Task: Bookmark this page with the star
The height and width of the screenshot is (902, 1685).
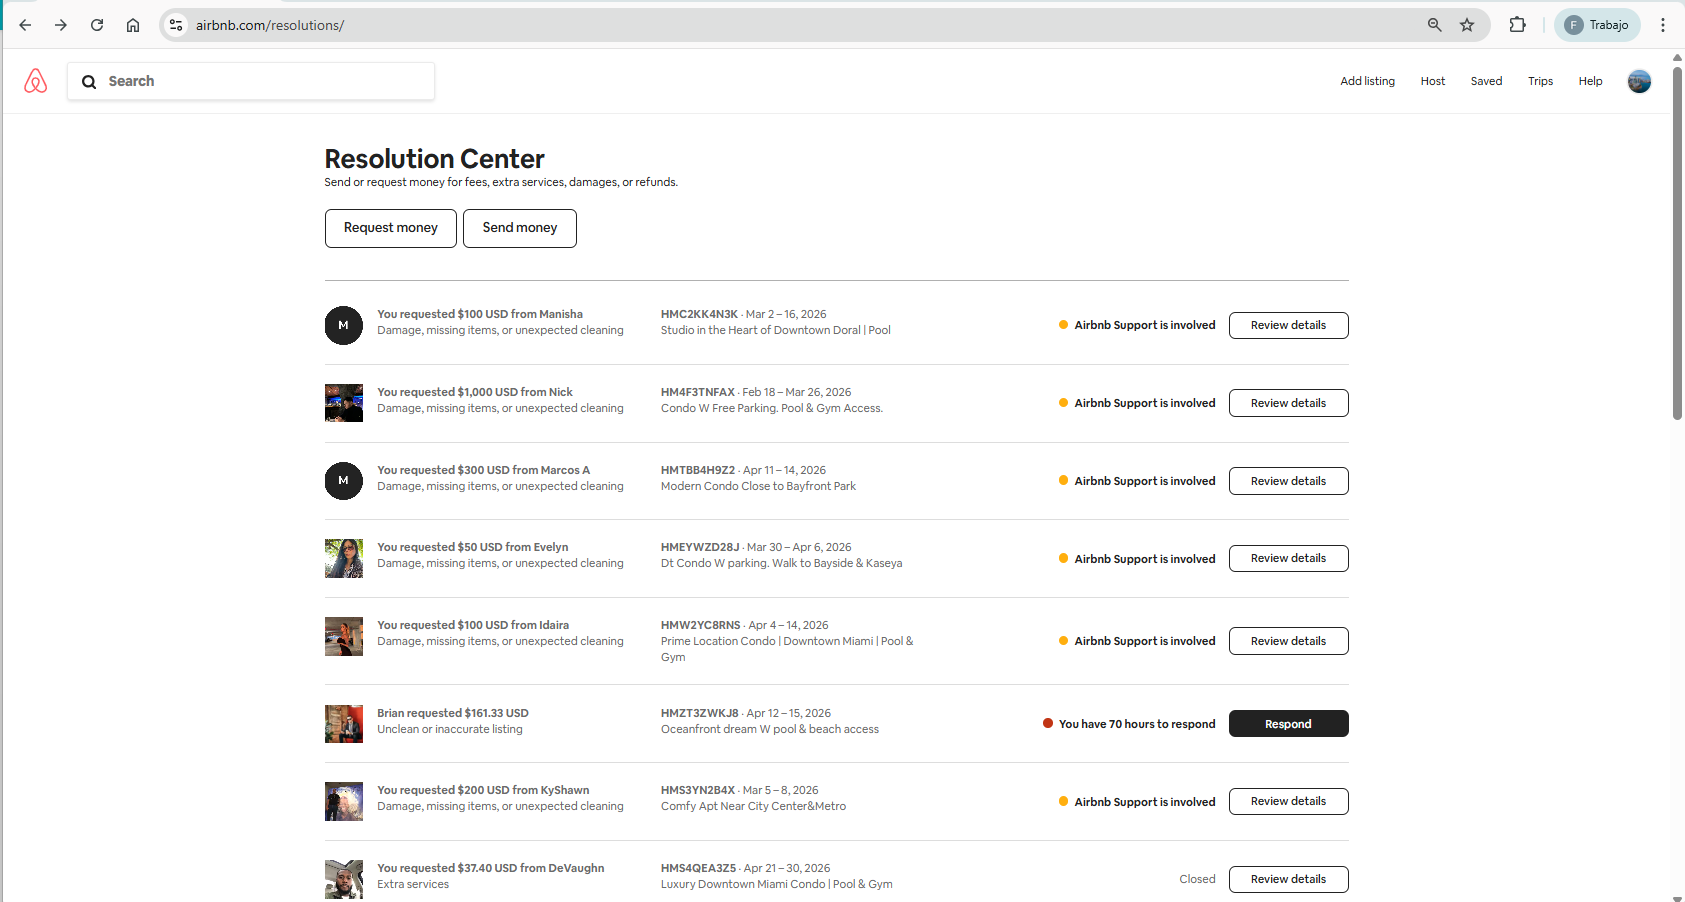Action: [1467, 25]
